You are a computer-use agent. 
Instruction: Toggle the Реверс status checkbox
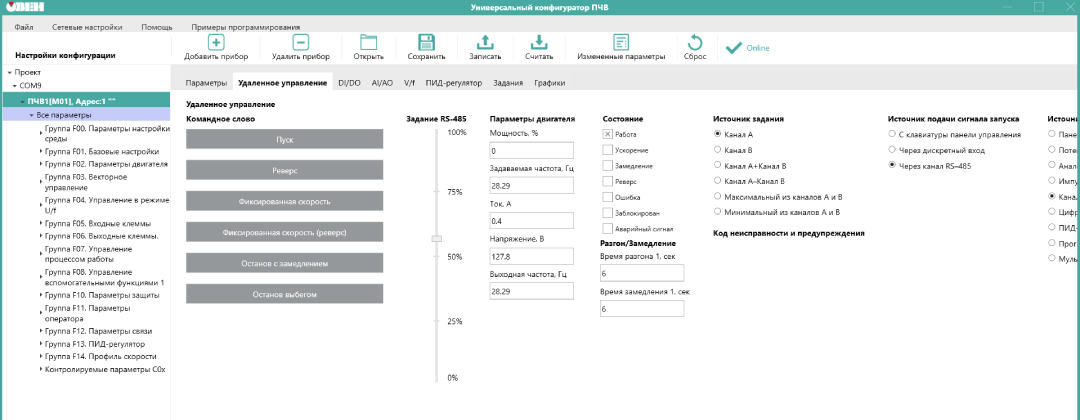[x=608, y=182]
